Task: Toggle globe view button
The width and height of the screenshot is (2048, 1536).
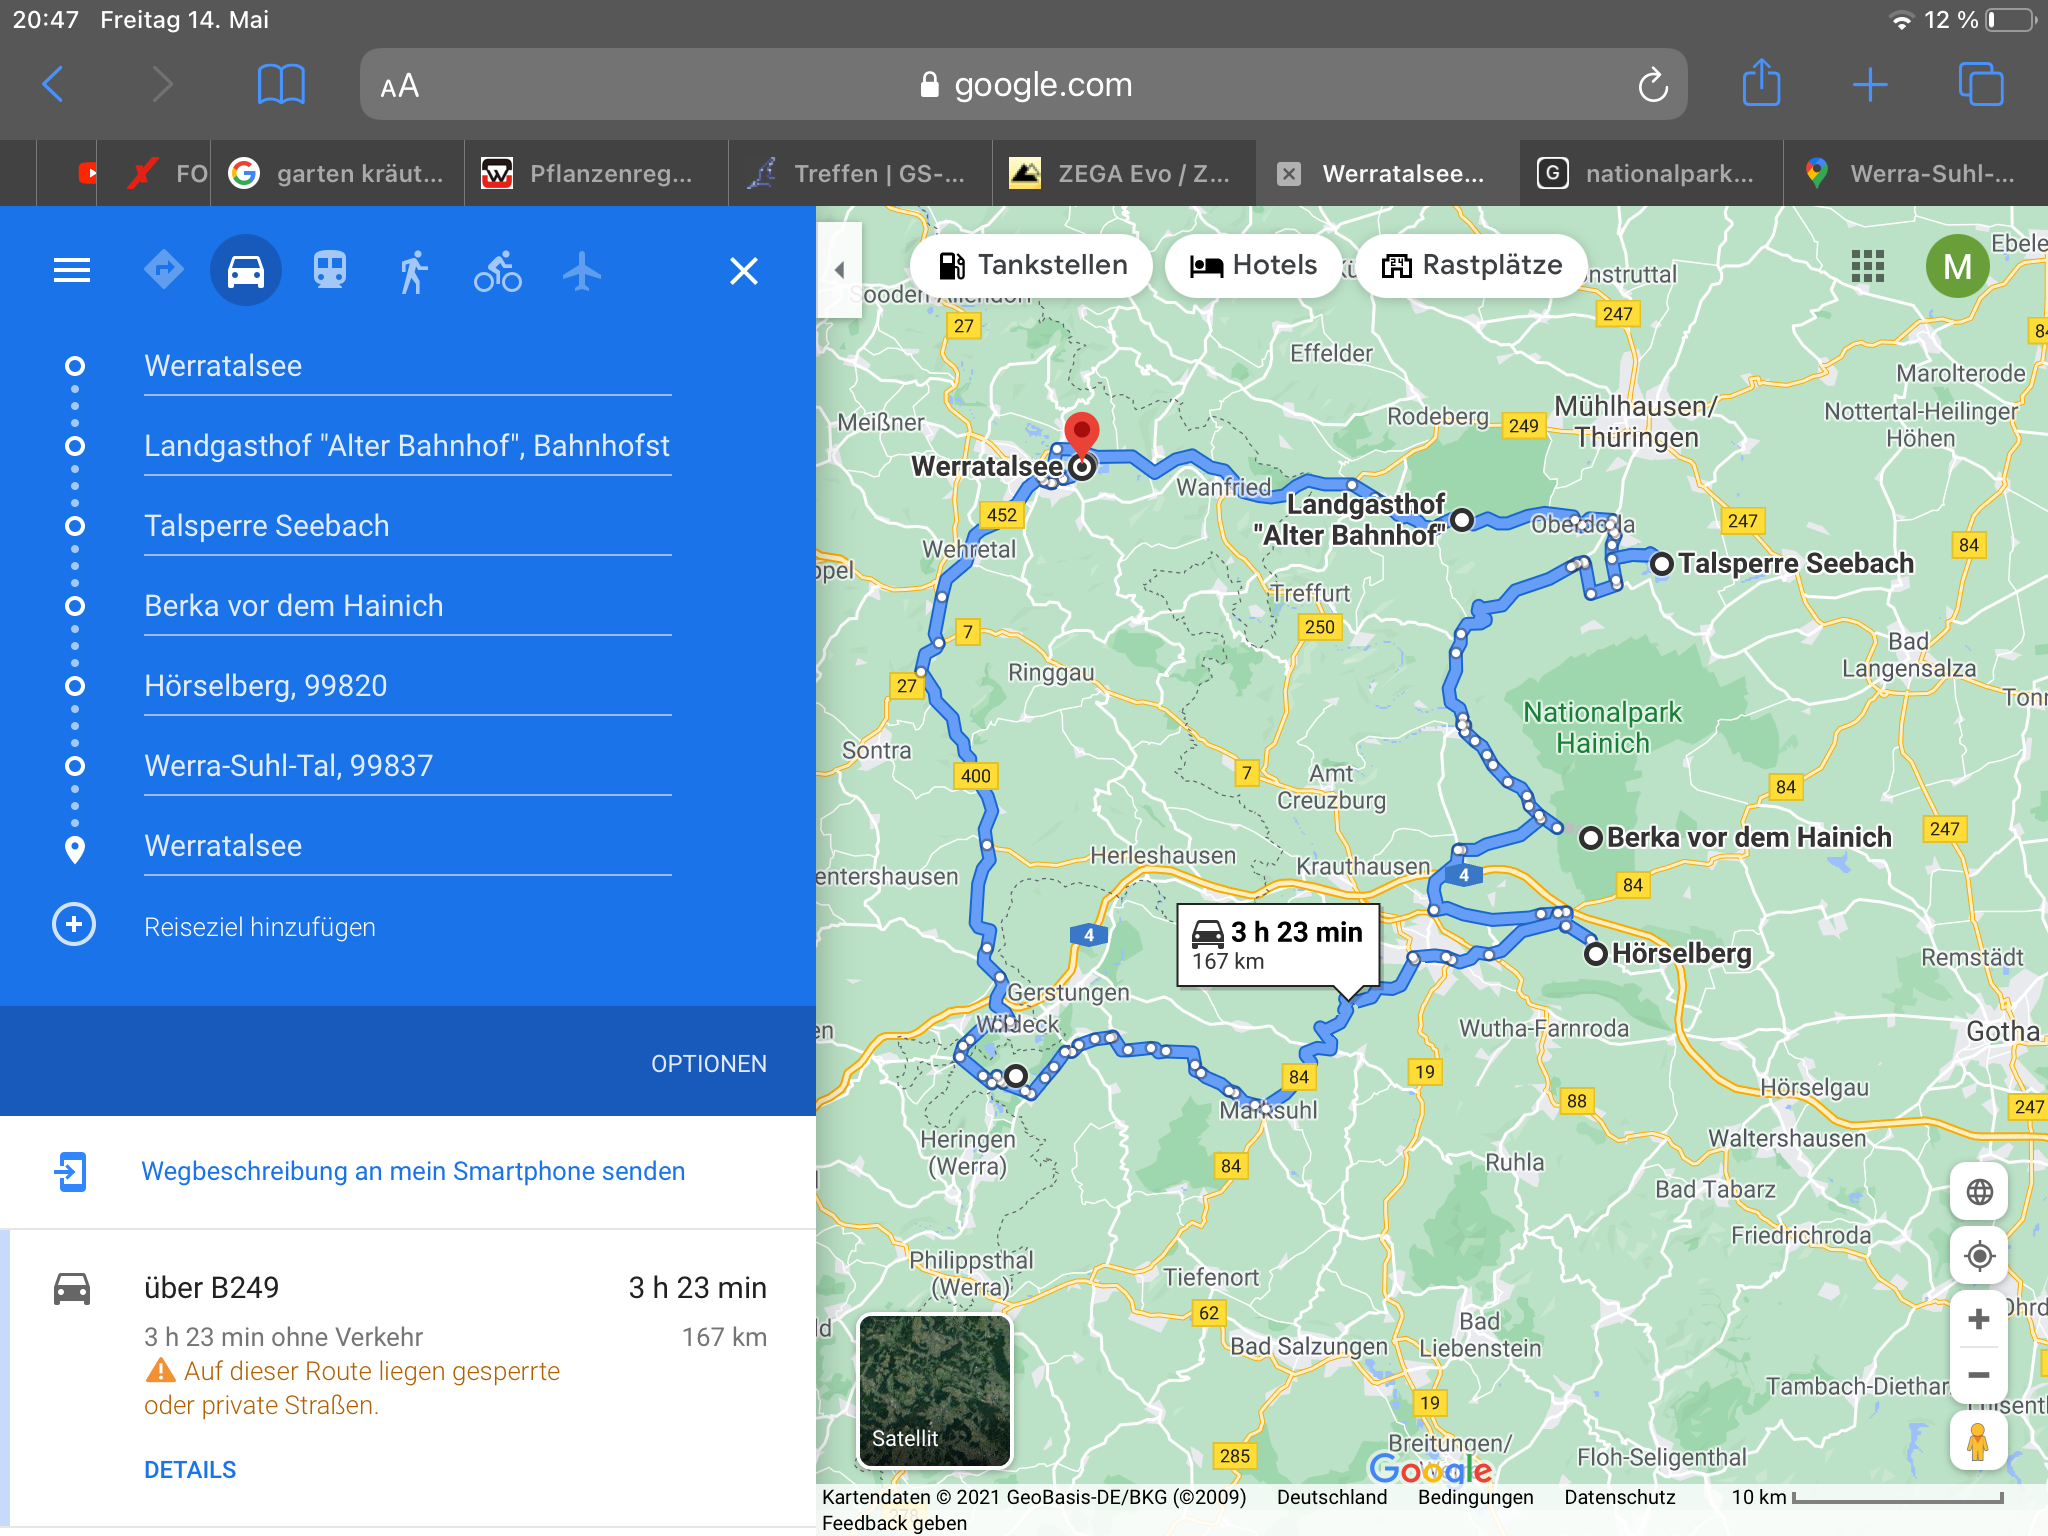Action: pos(1979,1192)
